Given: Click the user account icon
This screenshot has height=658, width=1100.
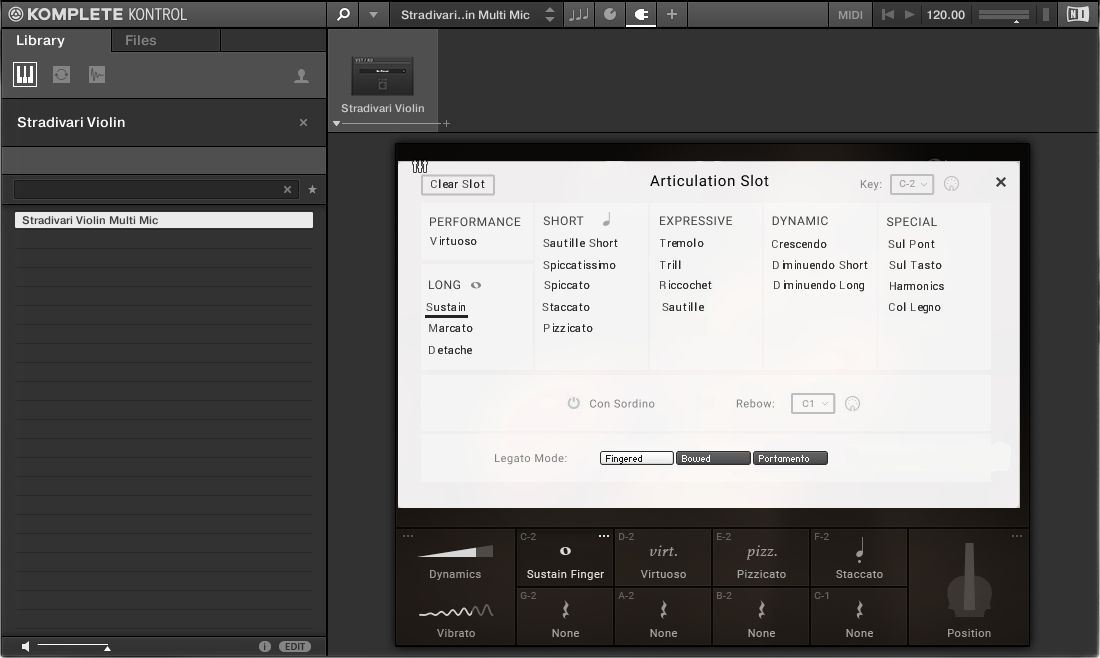Looking at the screenshot, I should pos(302,74).
